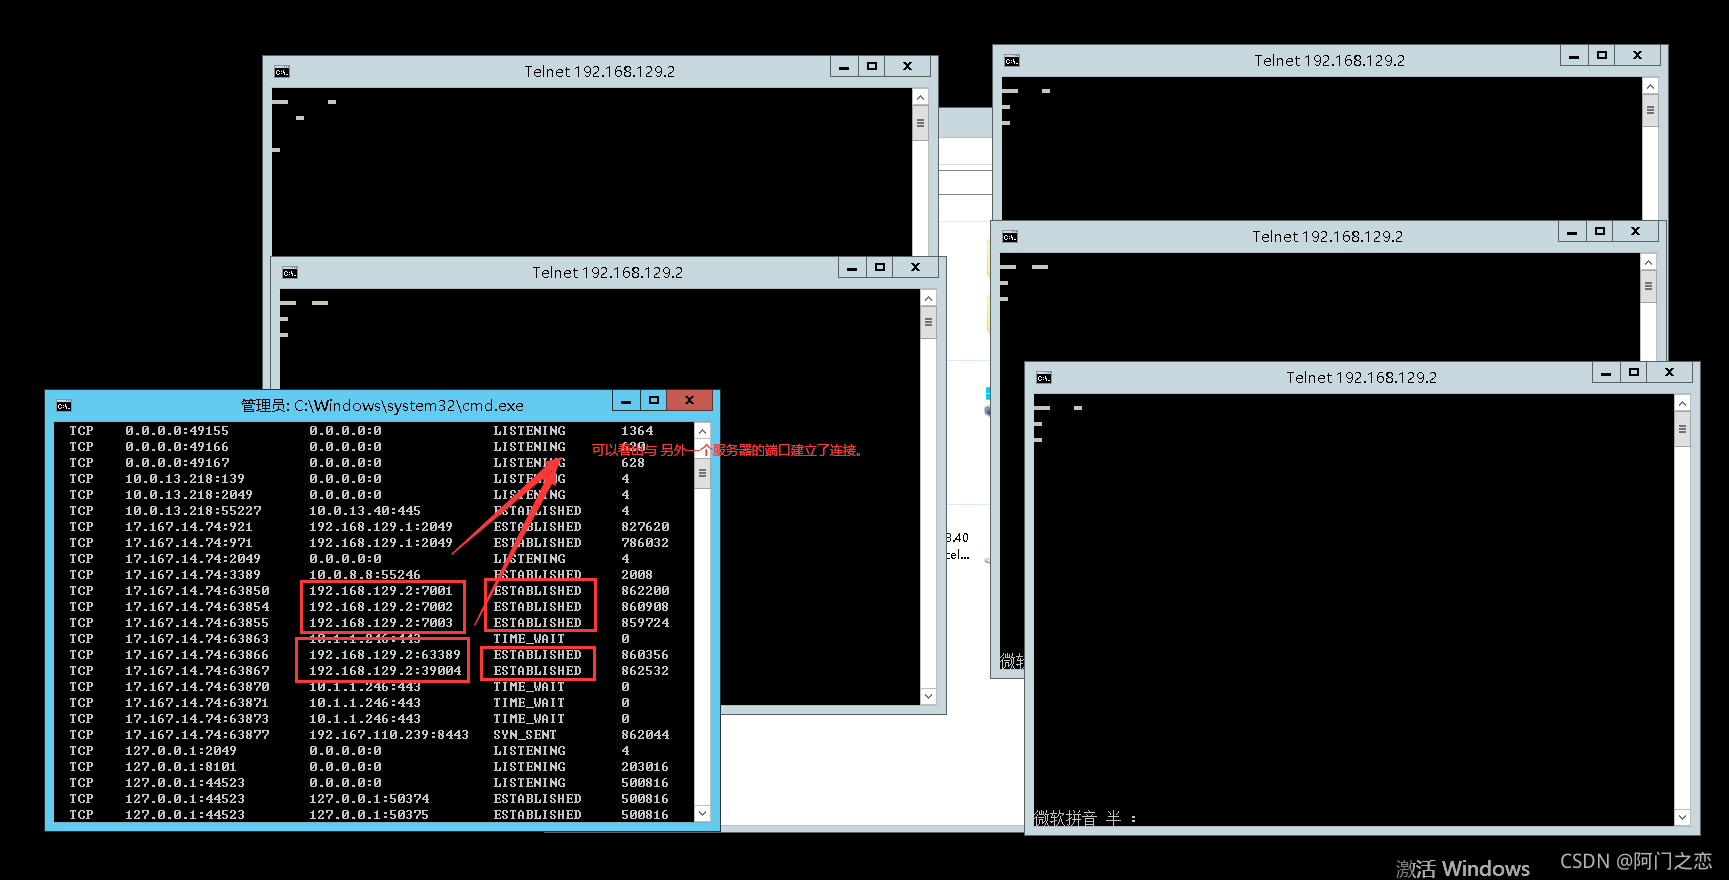
Task: Click cmd.exe scrollbar down arrow
Action: (x=702, y=813)
